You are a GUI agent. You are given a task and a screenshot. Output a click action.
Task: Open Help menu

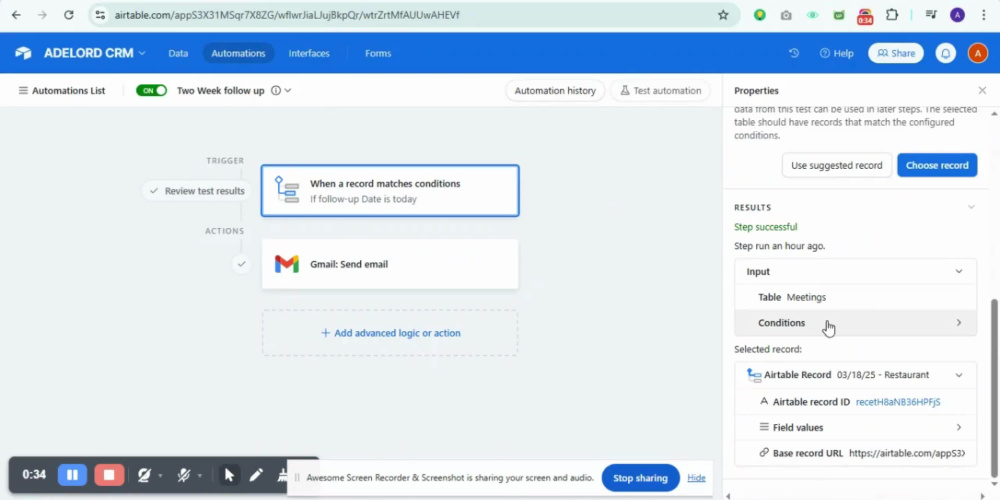pos(837,53)
